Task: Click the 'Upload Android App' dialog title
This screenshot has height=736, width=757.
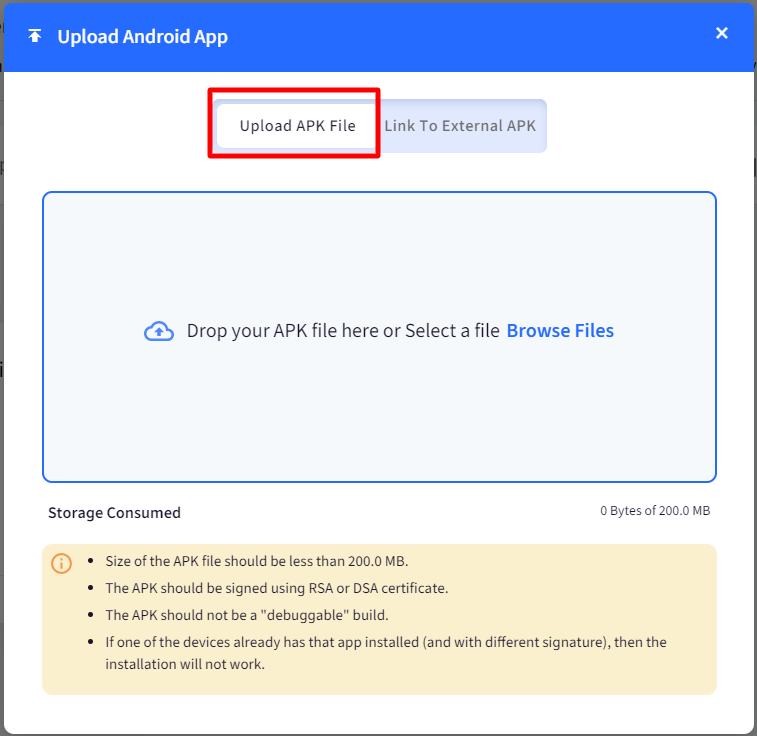Action: [142, 37]
